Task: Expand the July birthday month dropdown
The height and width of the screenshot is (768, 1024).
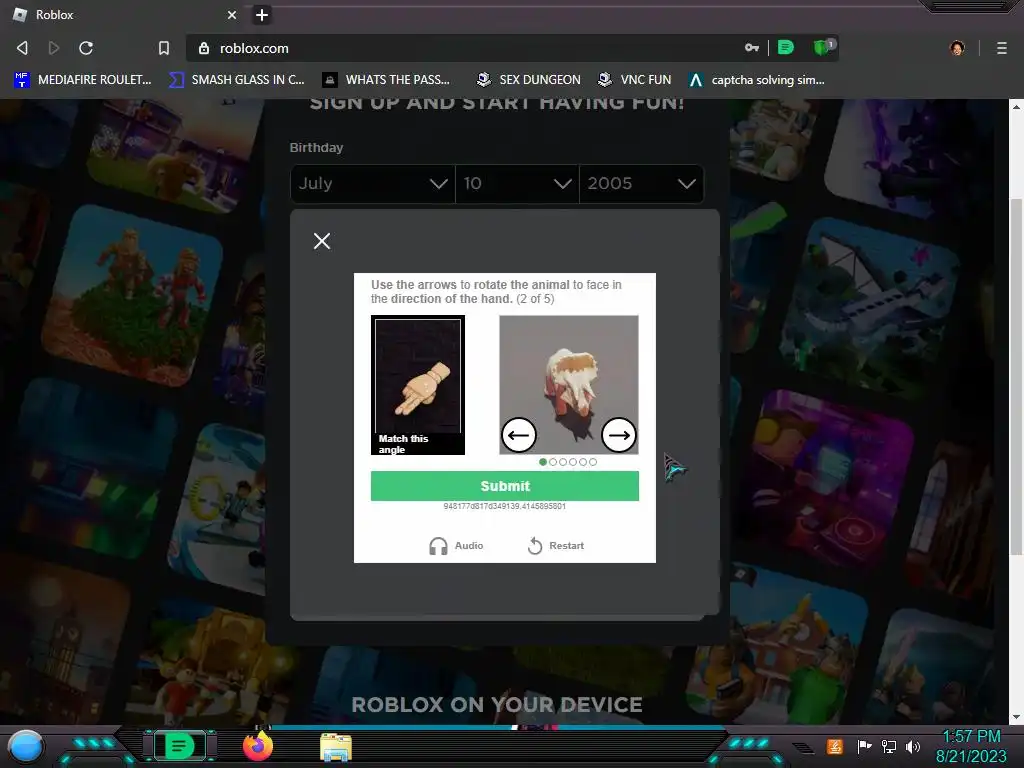Action: [373, 184]
